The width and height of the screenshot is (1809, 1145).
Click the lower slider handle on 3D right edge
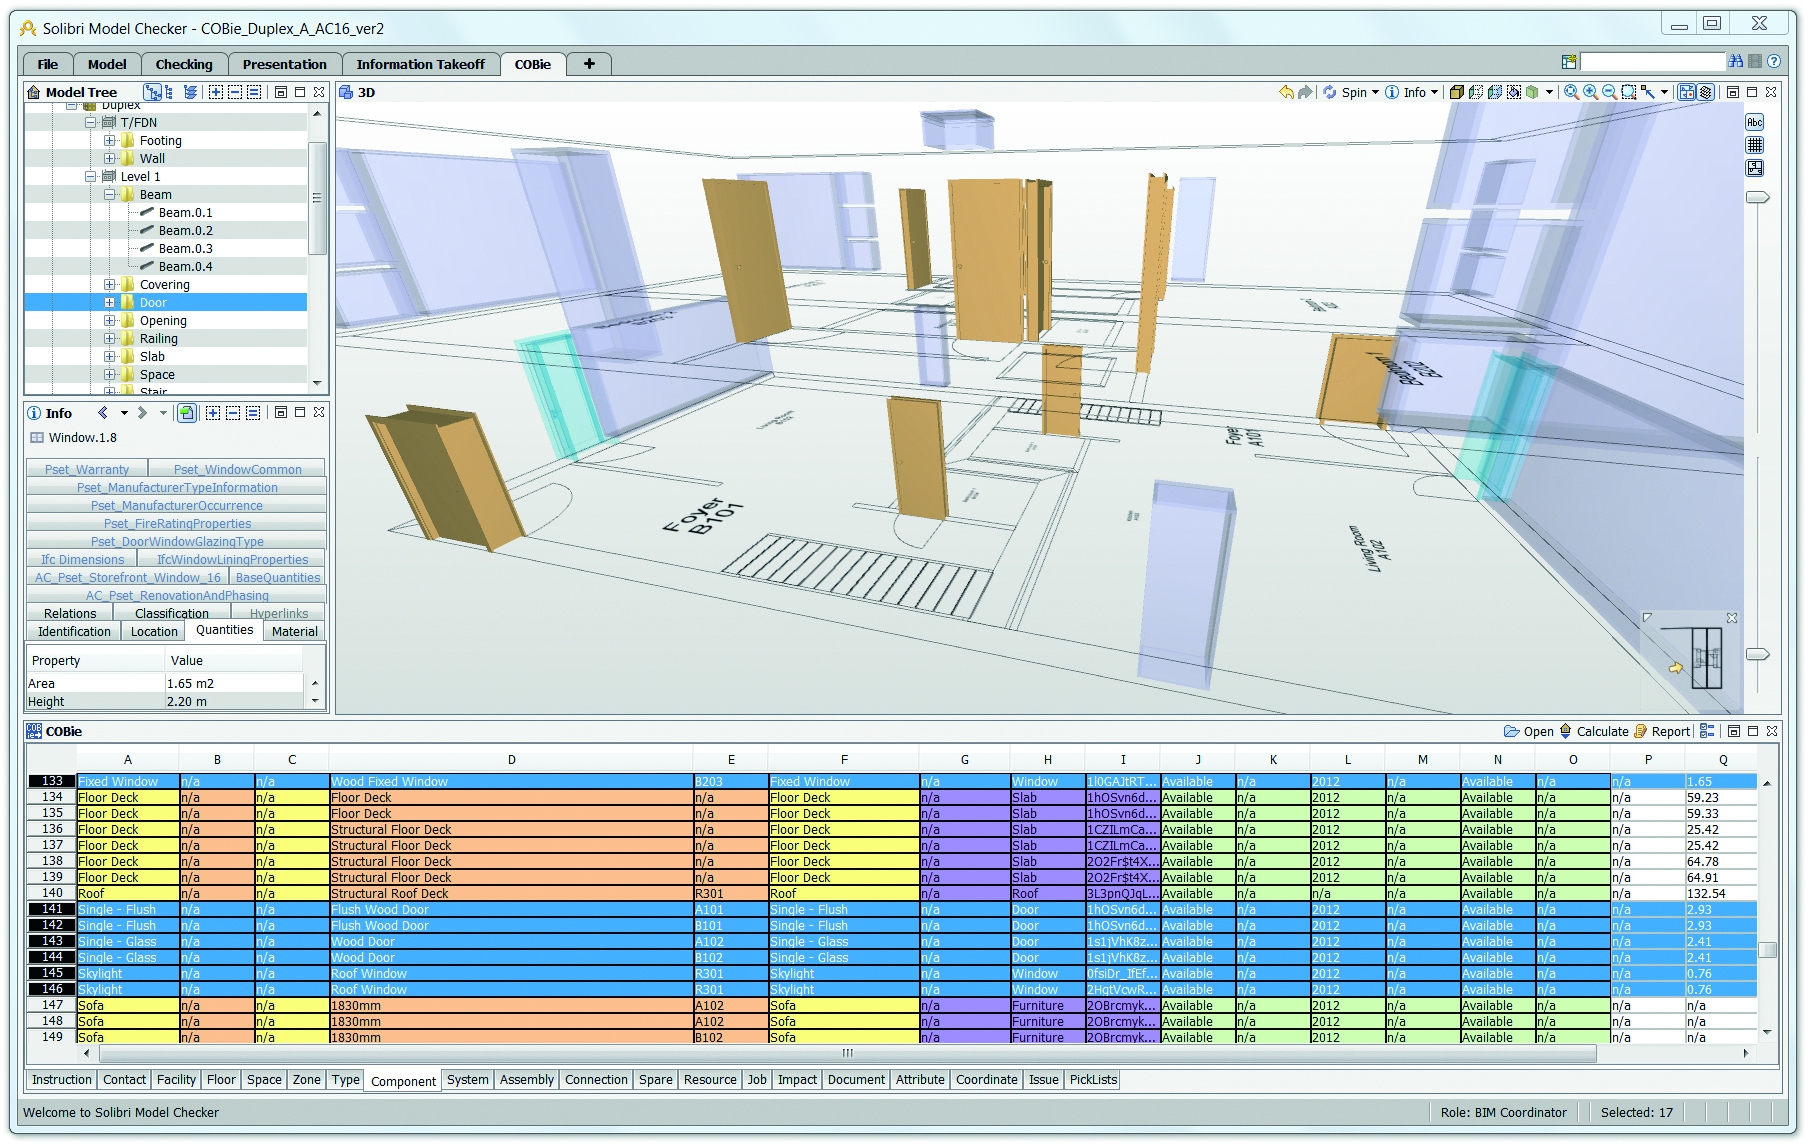pyautogui.click(x=1757, y=654)
